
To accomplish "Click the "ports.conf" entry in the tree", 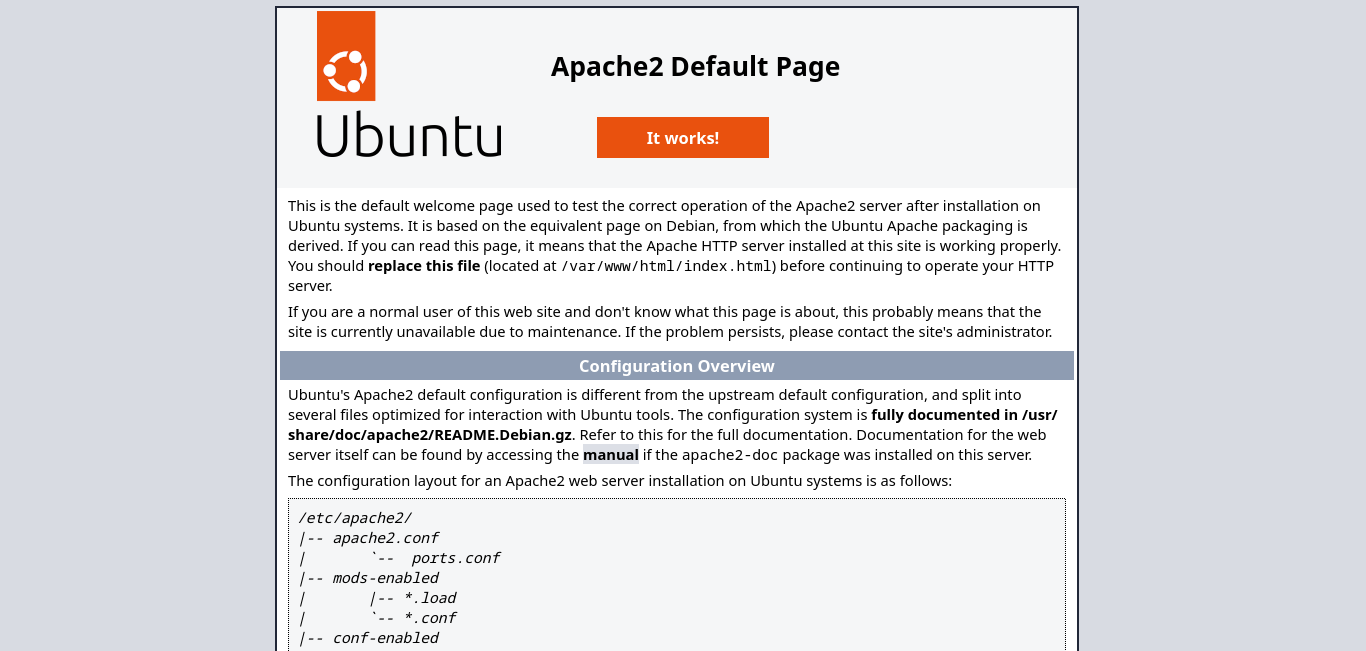I will click(x=456, y=558).
